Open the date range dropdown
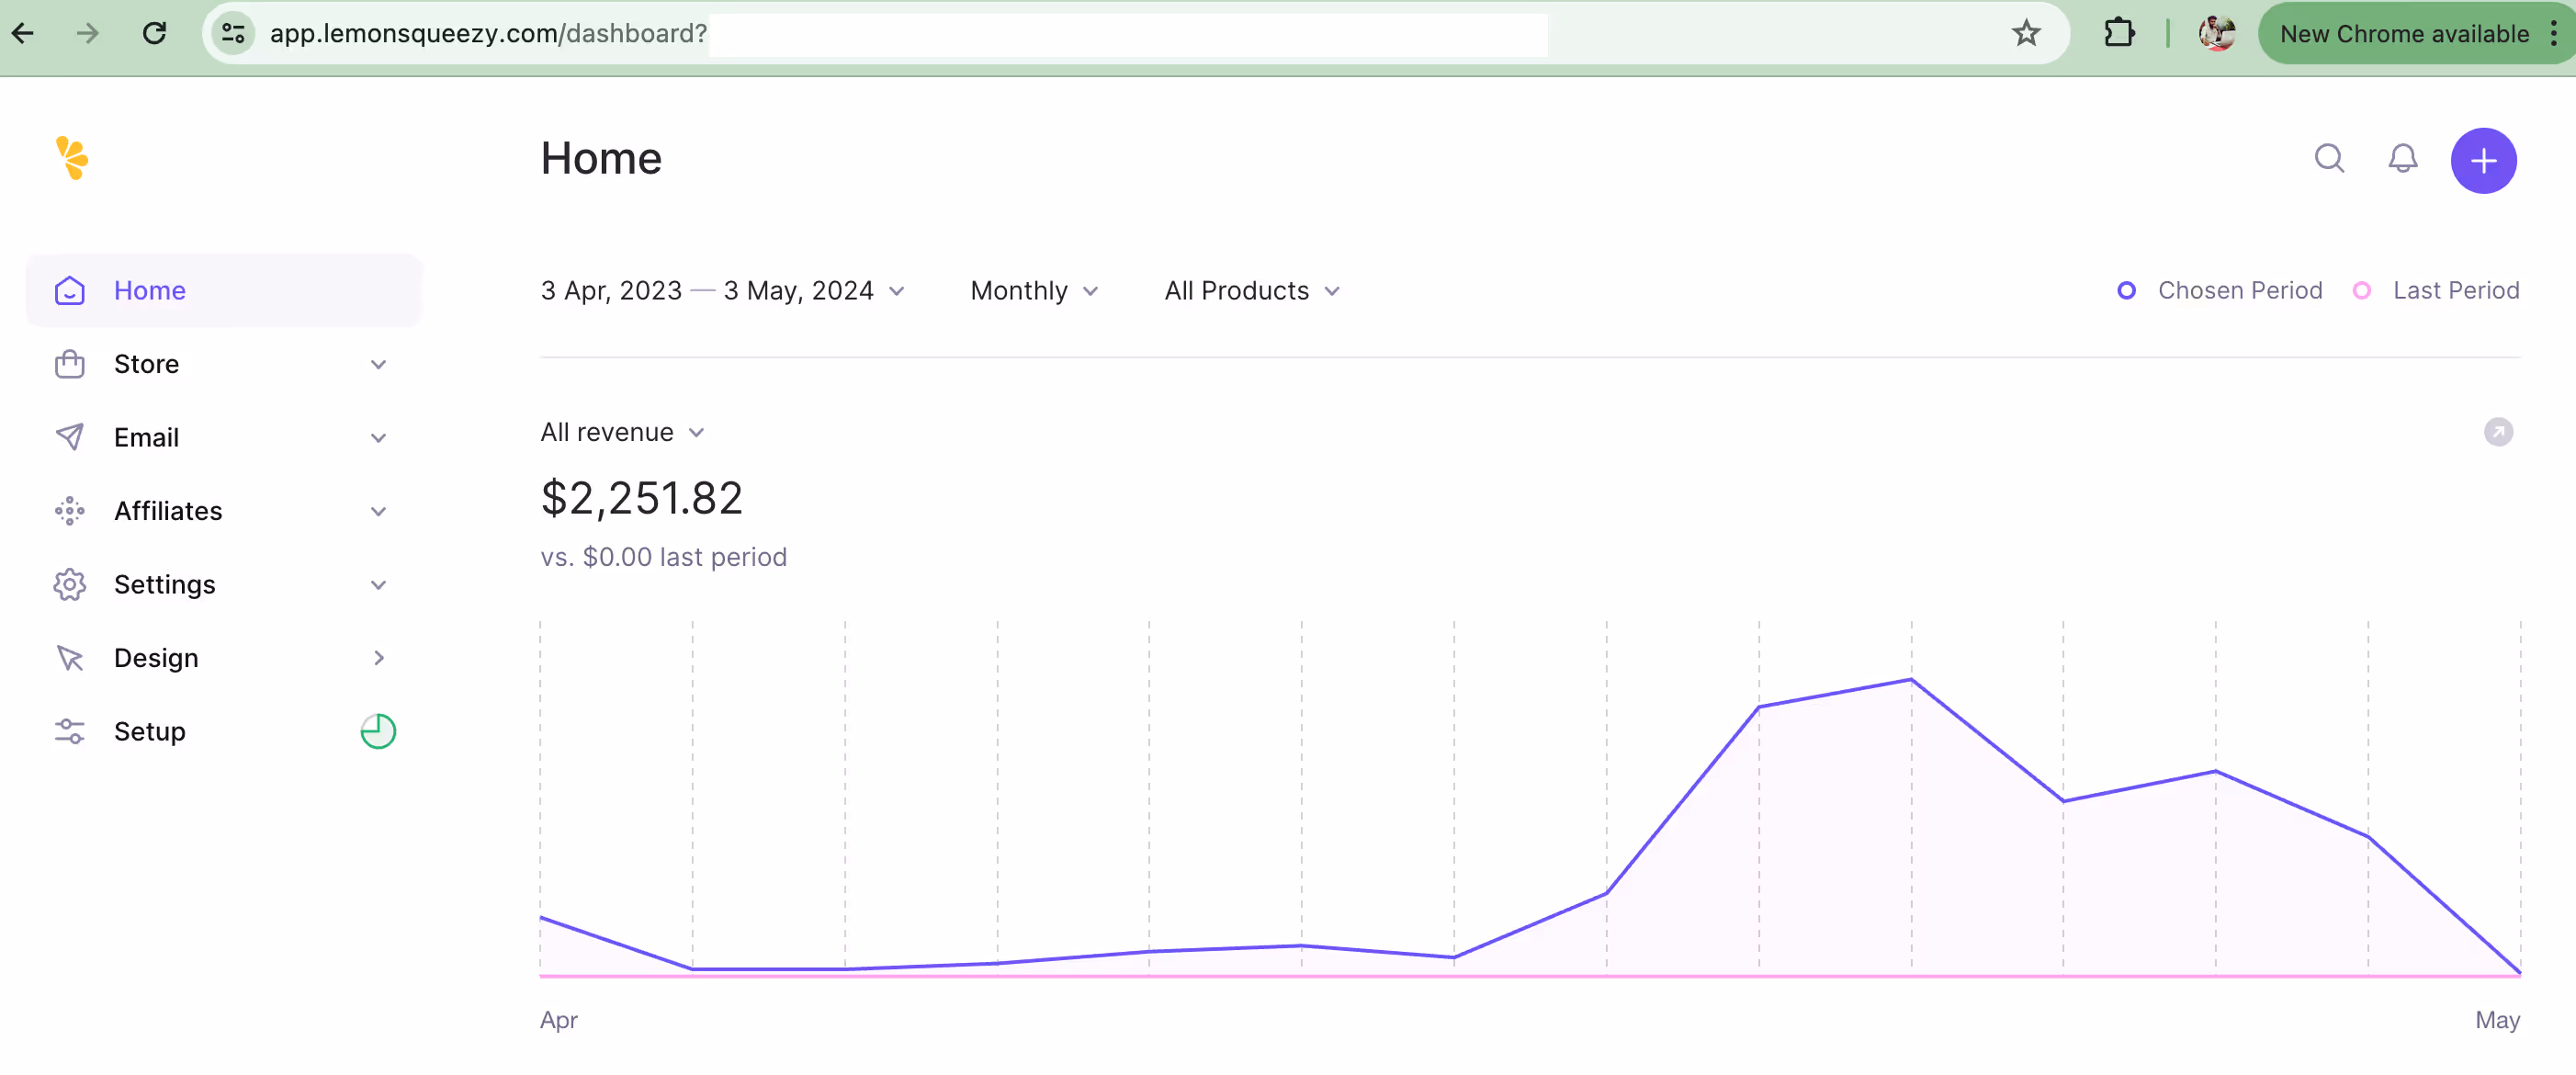This screenshot has width=2576, height=1075. coord(722,291)
